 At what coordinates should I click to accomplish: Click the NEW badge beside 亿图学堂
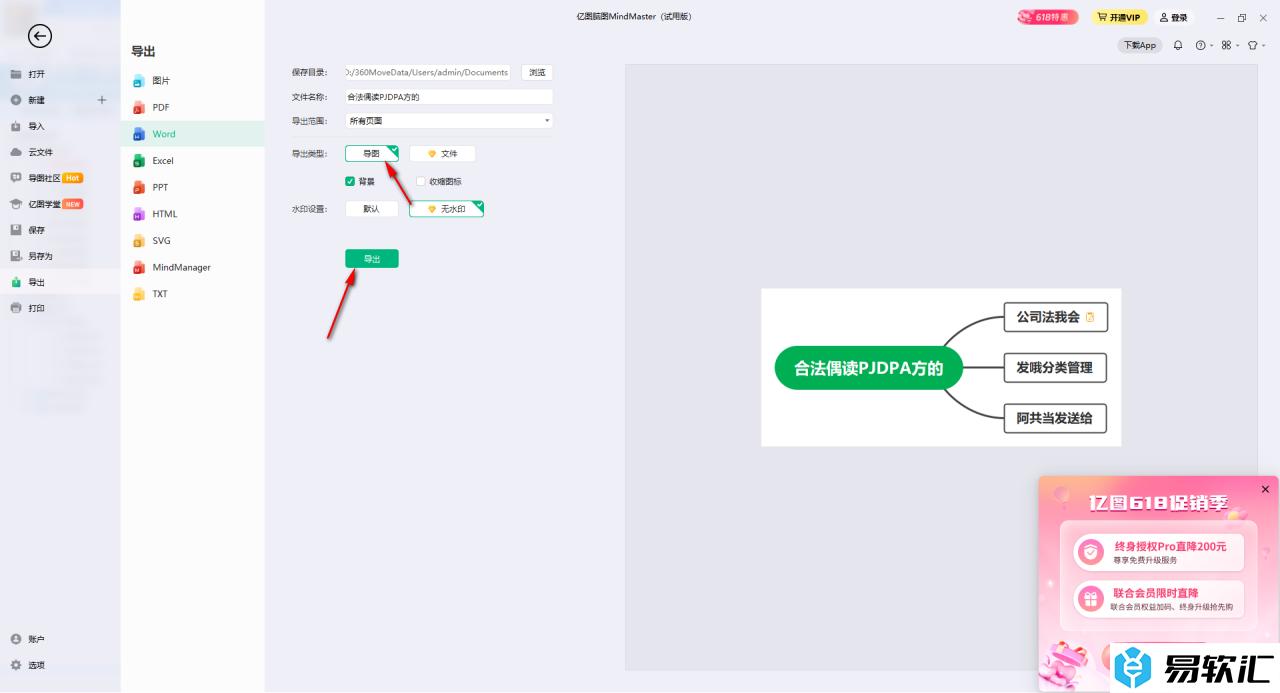click(x=73, y=204)
